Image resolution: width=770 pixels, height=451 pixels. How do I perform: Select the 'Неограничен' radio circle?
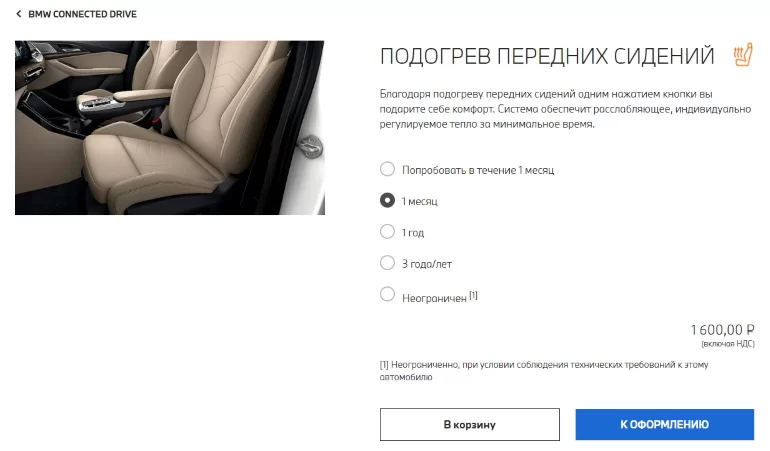(x=387, y=294)
